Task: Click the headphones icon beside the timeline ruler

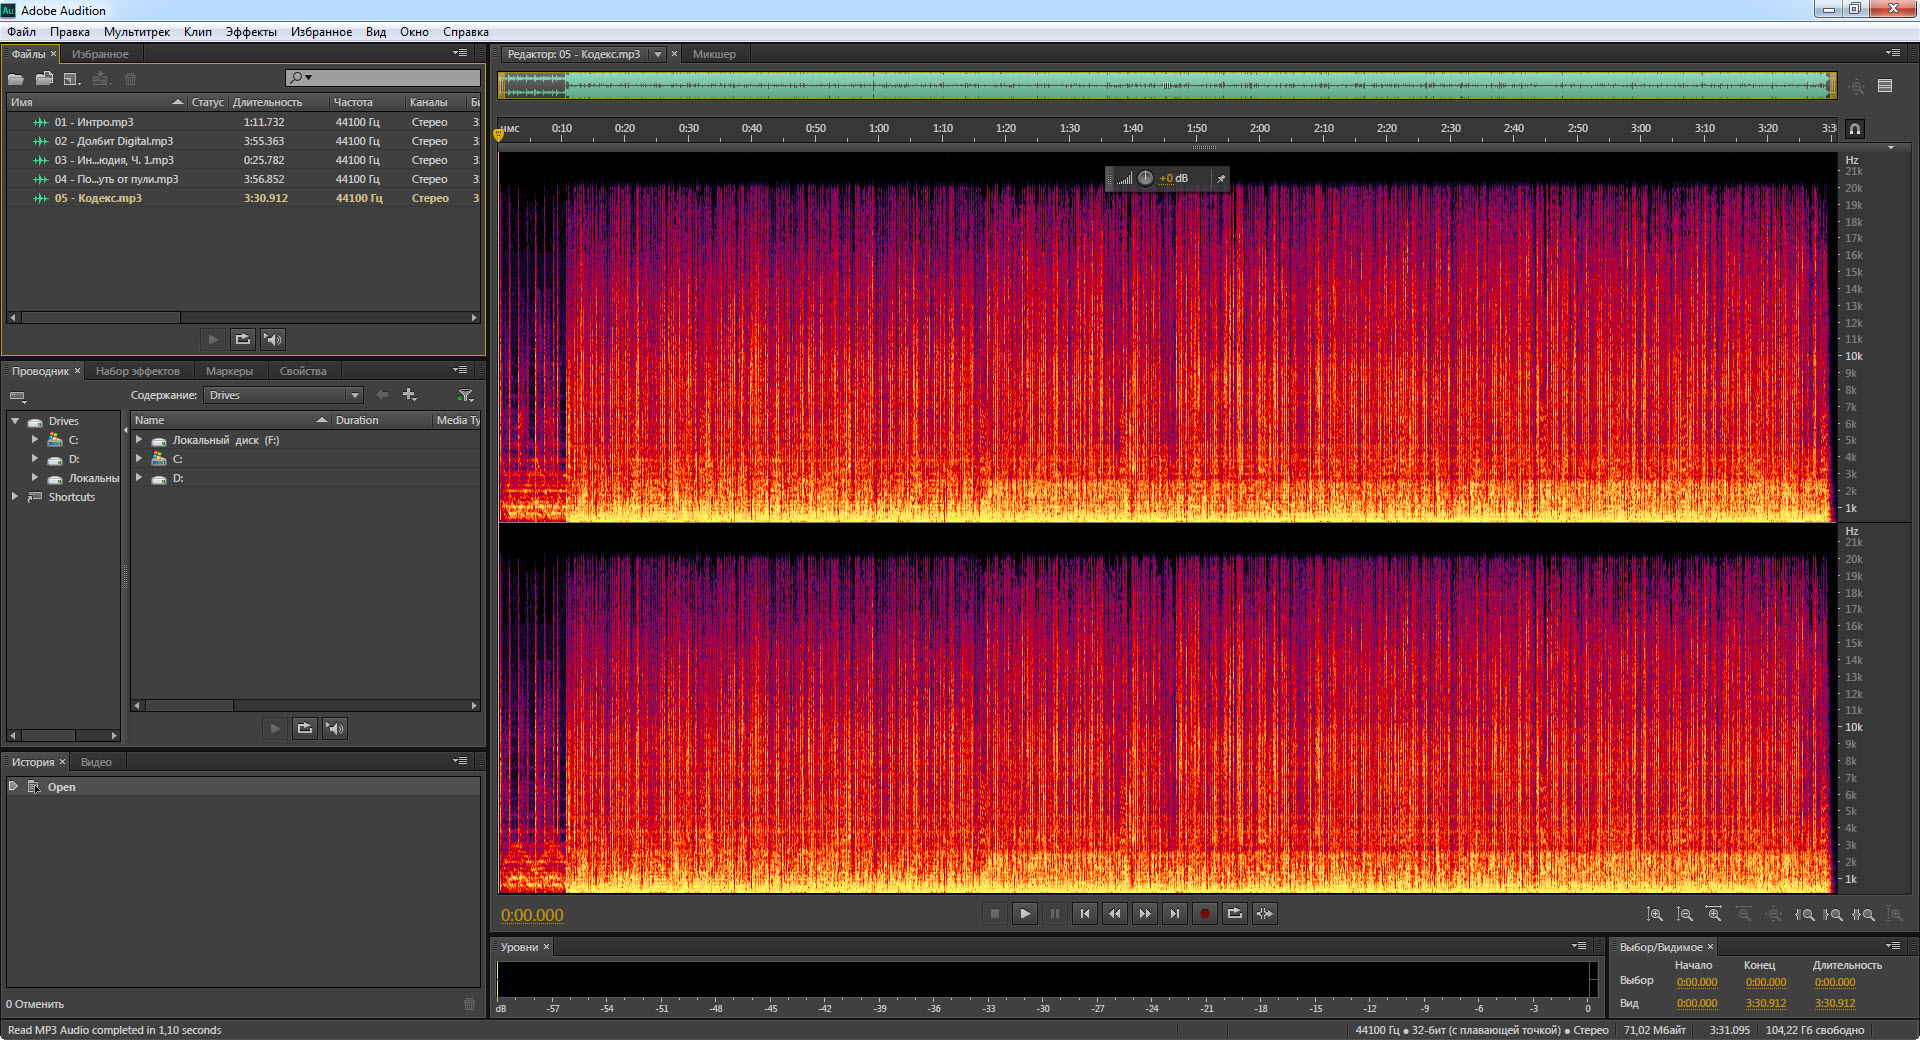Action: tap(1855, 129)
